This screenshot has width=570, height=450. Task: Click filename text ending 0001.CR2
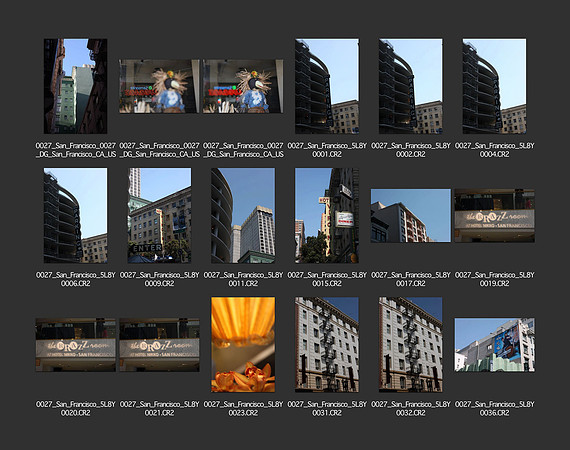click(x=327, y=150)
